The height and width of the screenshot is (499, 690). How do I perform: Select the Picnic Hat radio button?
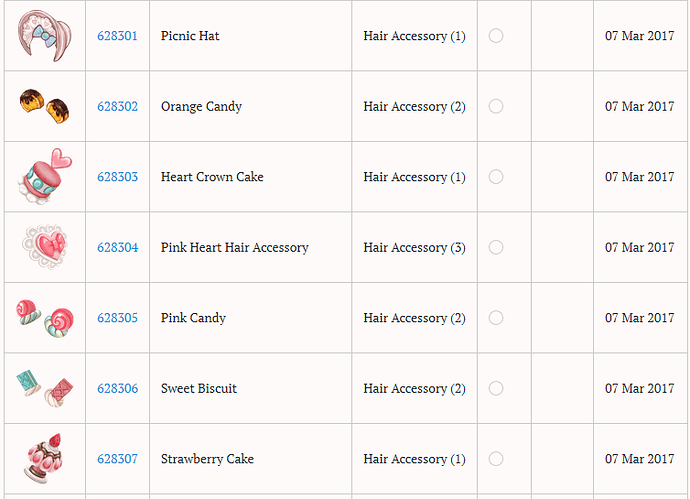pyautogui.click(x=496, y=36)
